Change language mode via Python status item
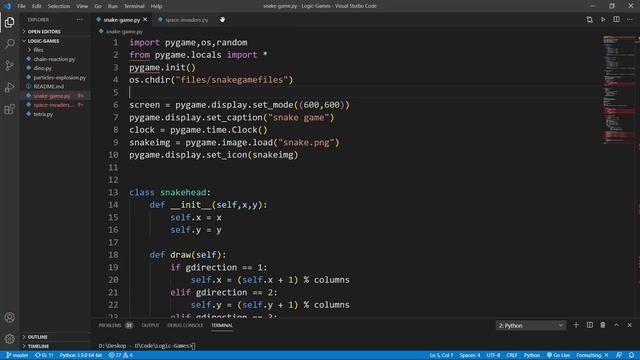This screenshot has width=640, height=360. [x=532, y=356]
